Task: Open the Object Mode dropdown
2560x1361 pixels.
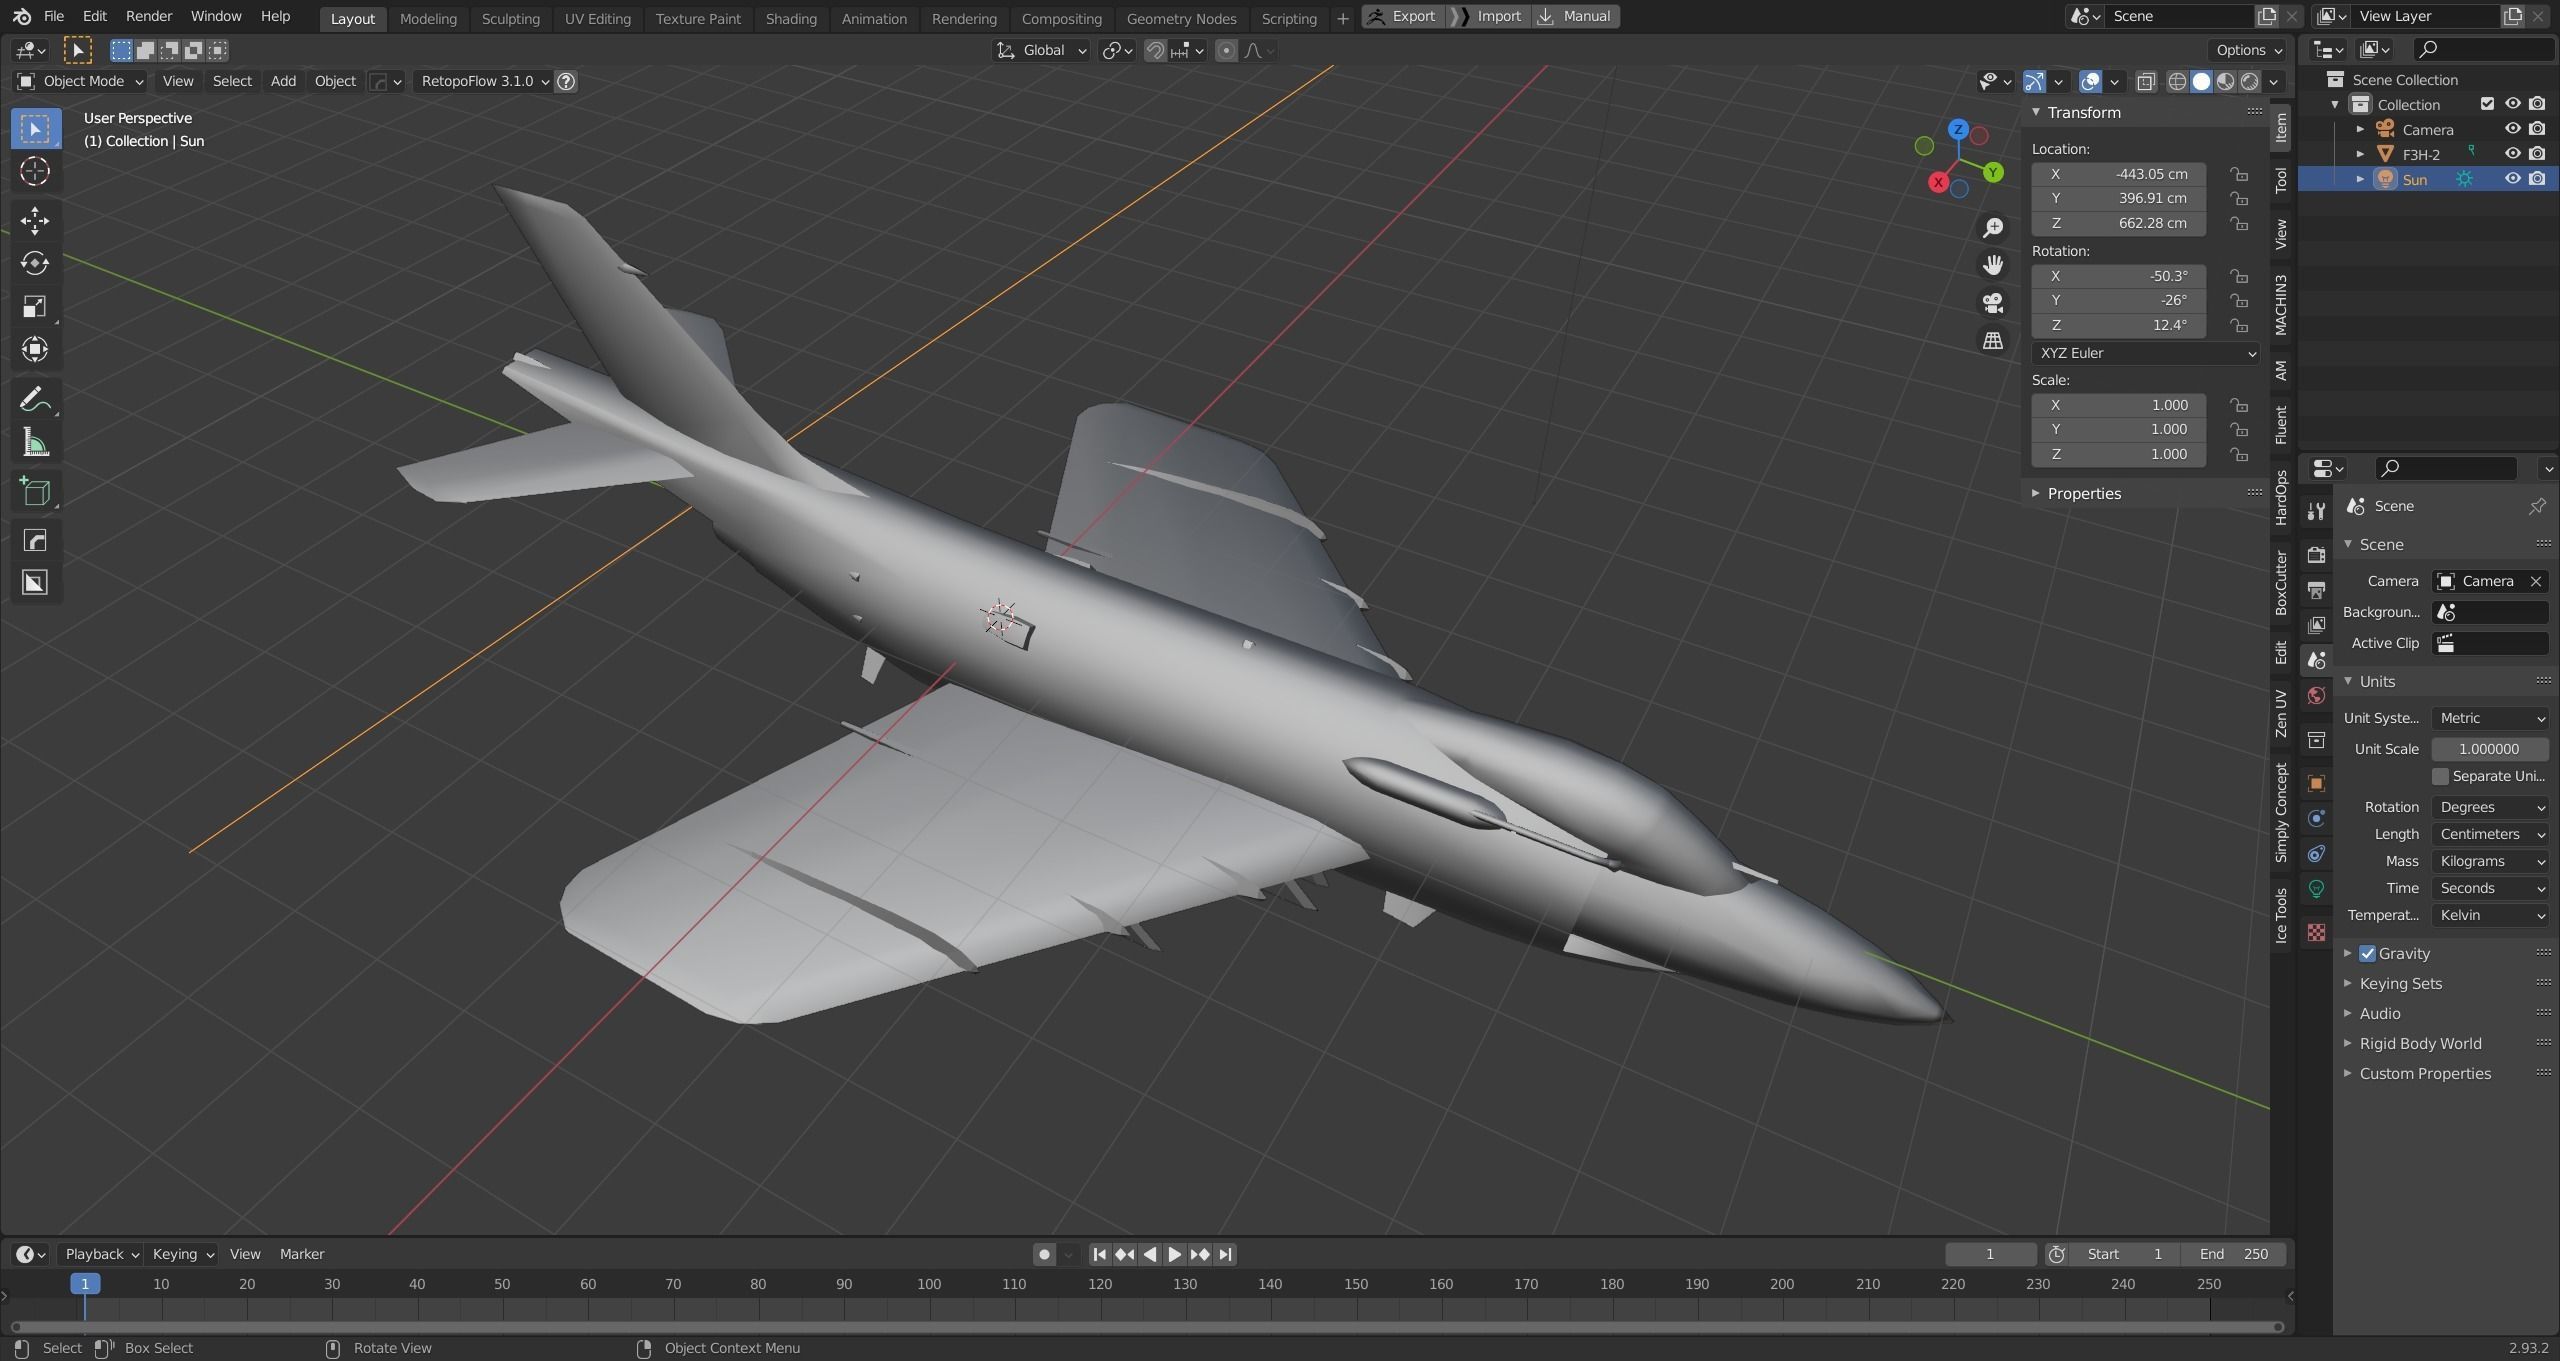Action: (x=81, y=81)
